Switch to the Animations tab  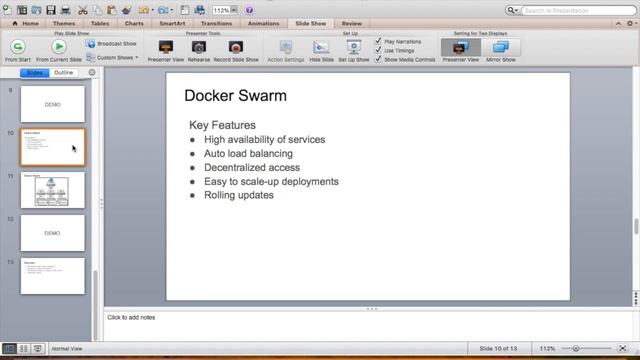pos(264,24)
